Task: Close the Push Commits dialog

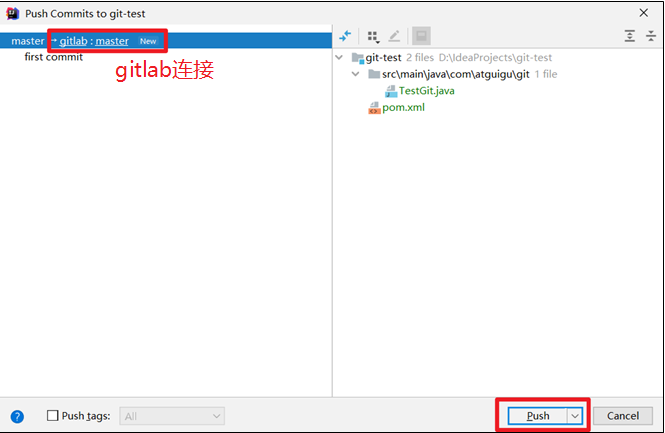Action: [643, 13]
